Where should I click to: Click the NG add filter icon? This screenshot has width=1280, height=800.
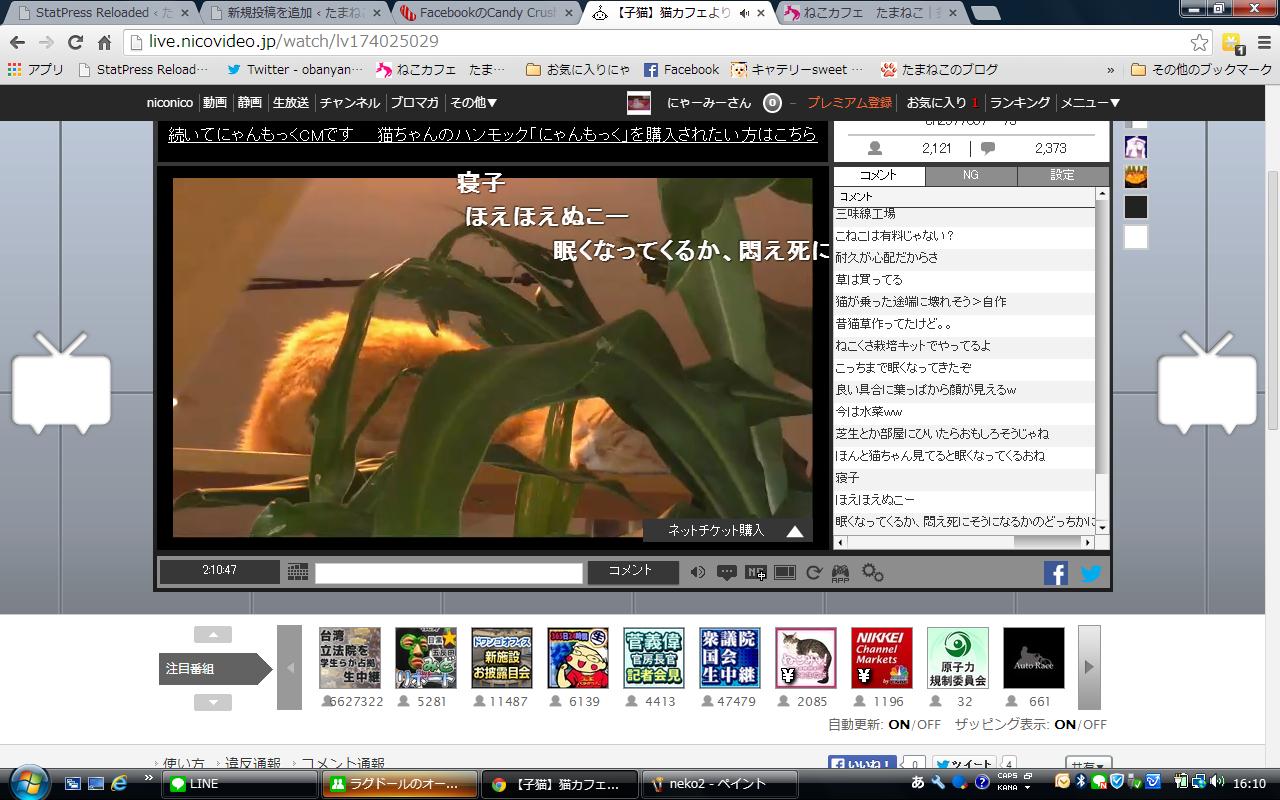pos(756,572)
